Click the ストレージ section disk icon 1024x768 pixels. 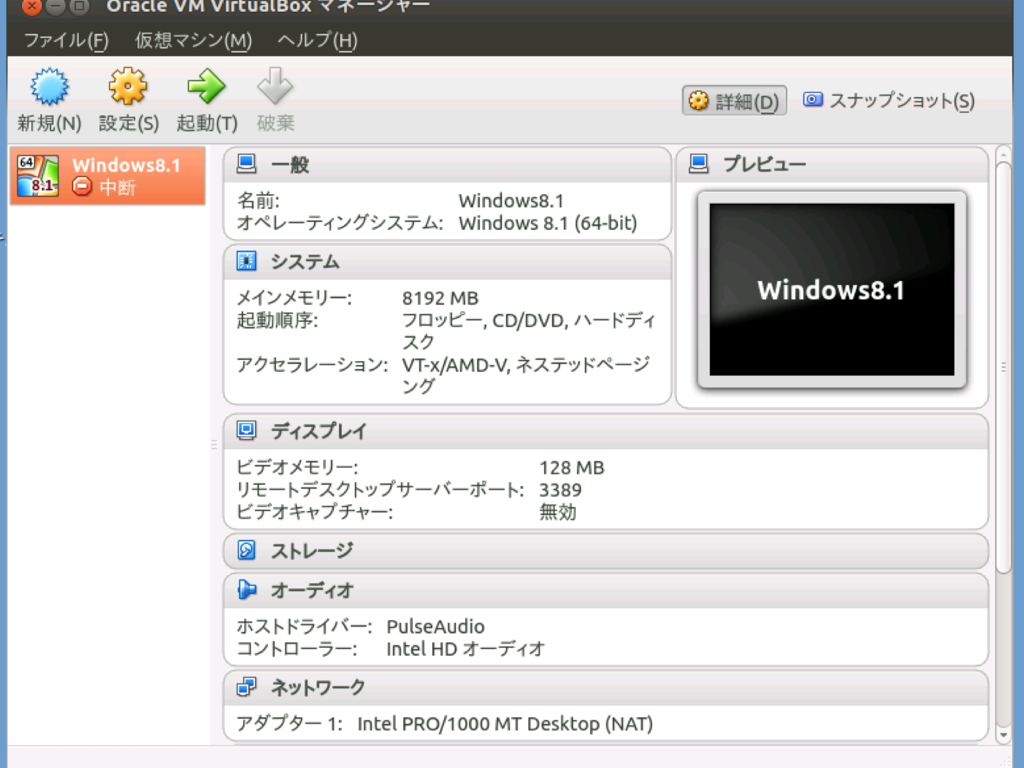pyautogui.click(x=246, y=551)
